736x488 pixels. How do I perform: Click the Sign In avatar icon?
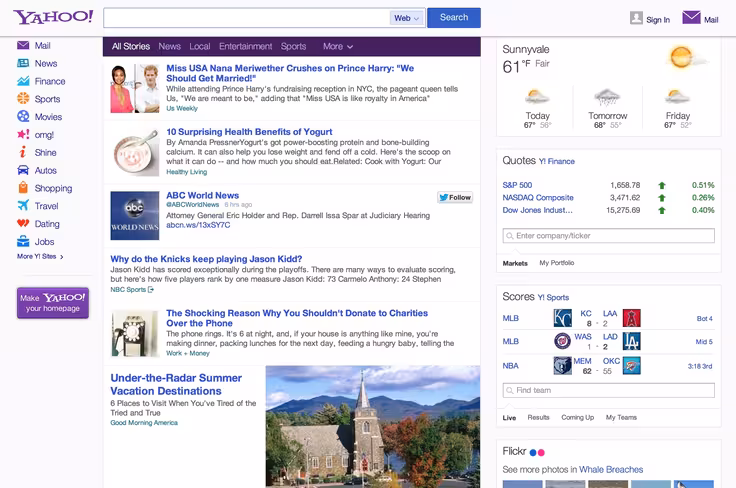click(636, 18)
